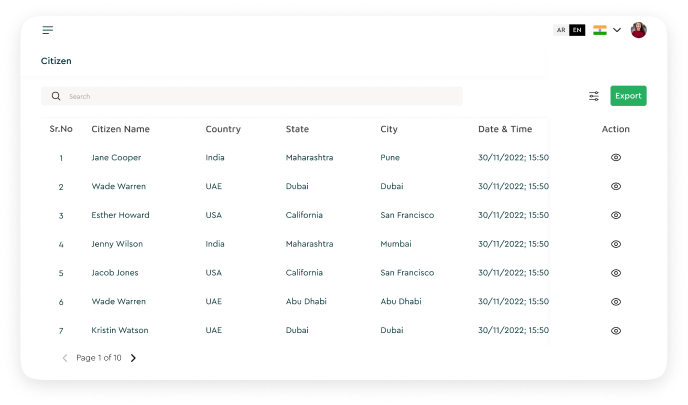688x405 pixels.
Task: Switch language to EN
Action: point(577,30)
